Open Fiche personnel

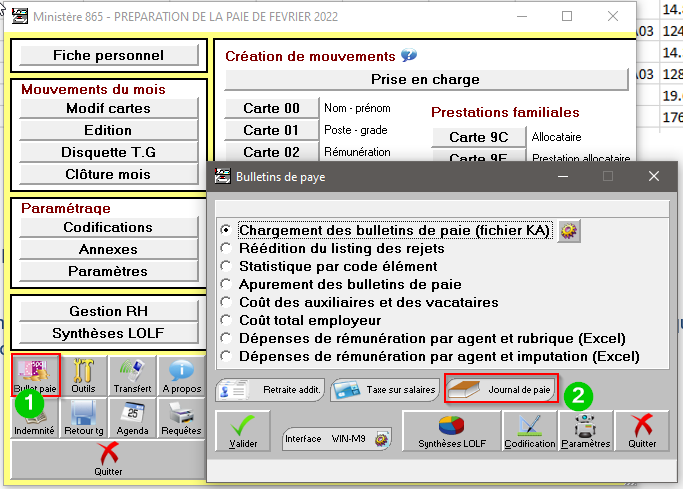tap(108, 55)
